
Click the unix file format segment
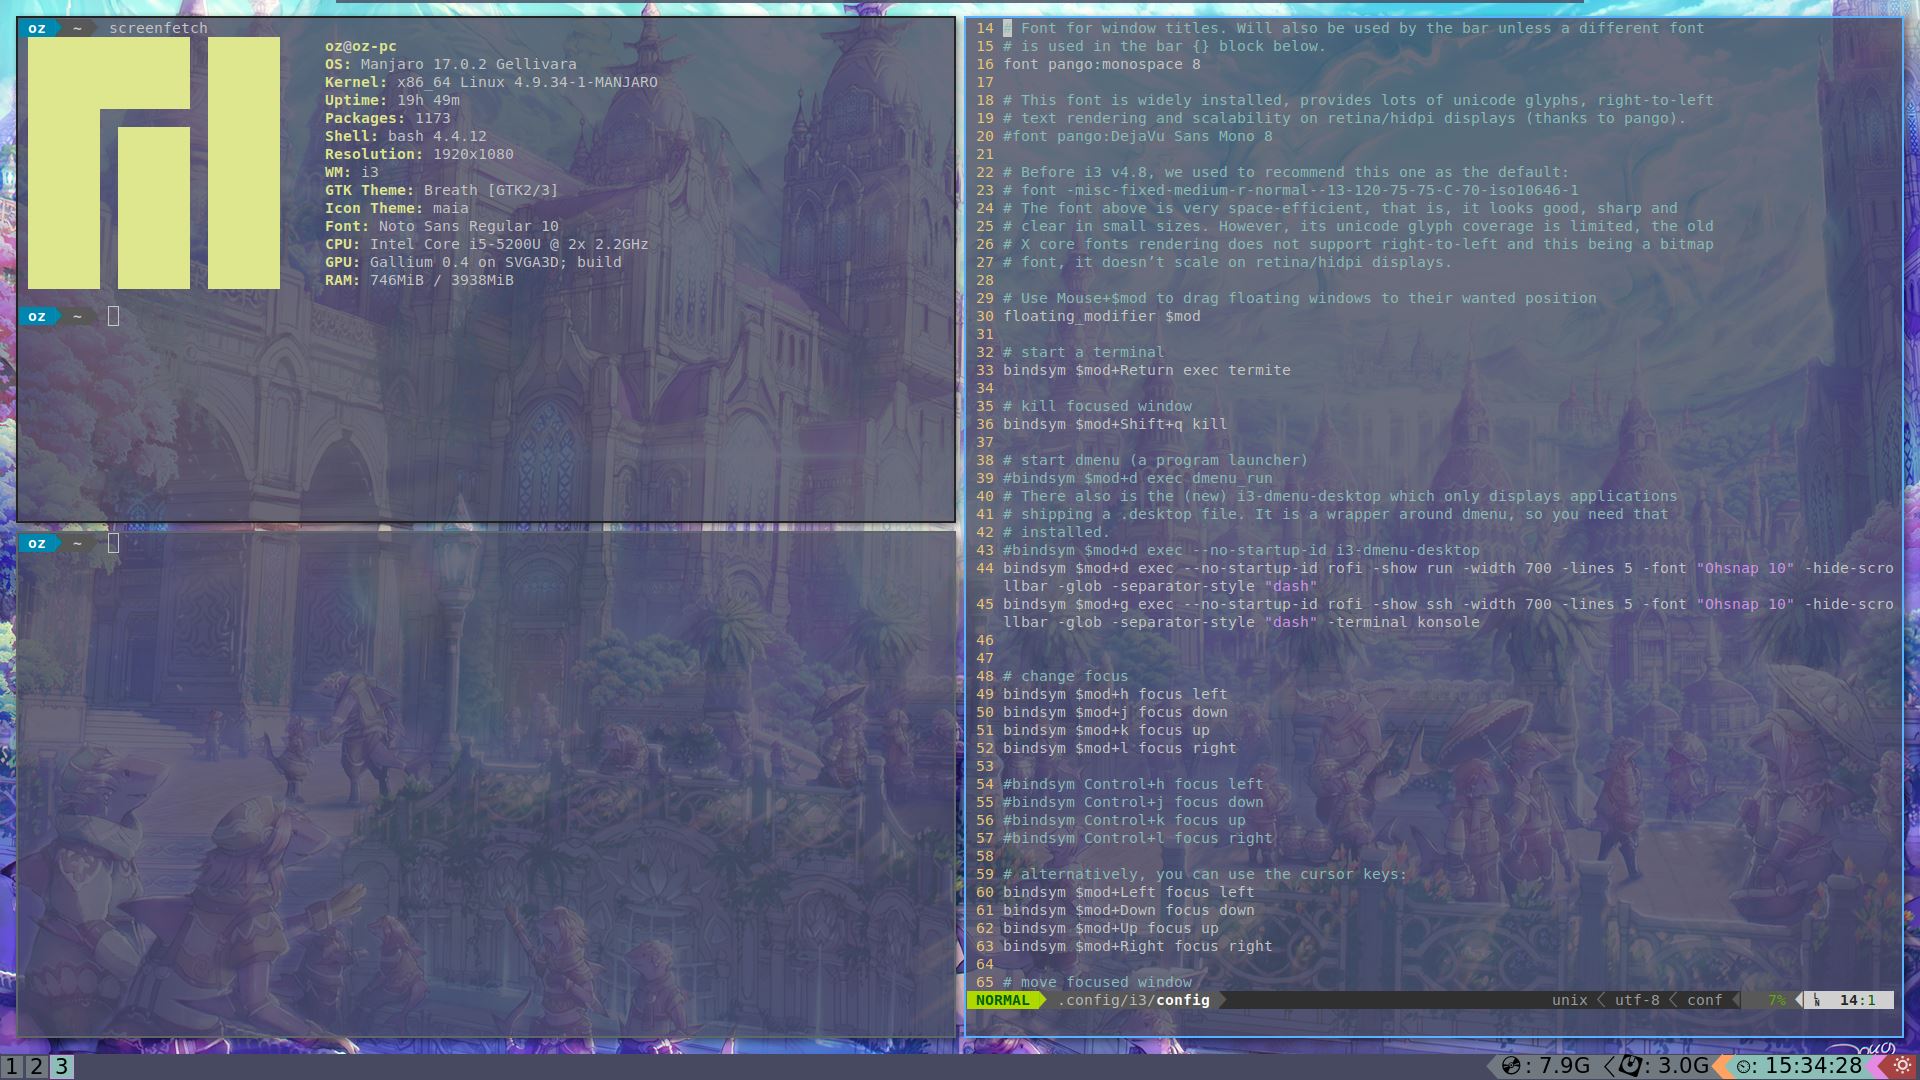[x=1569, y=1000]
